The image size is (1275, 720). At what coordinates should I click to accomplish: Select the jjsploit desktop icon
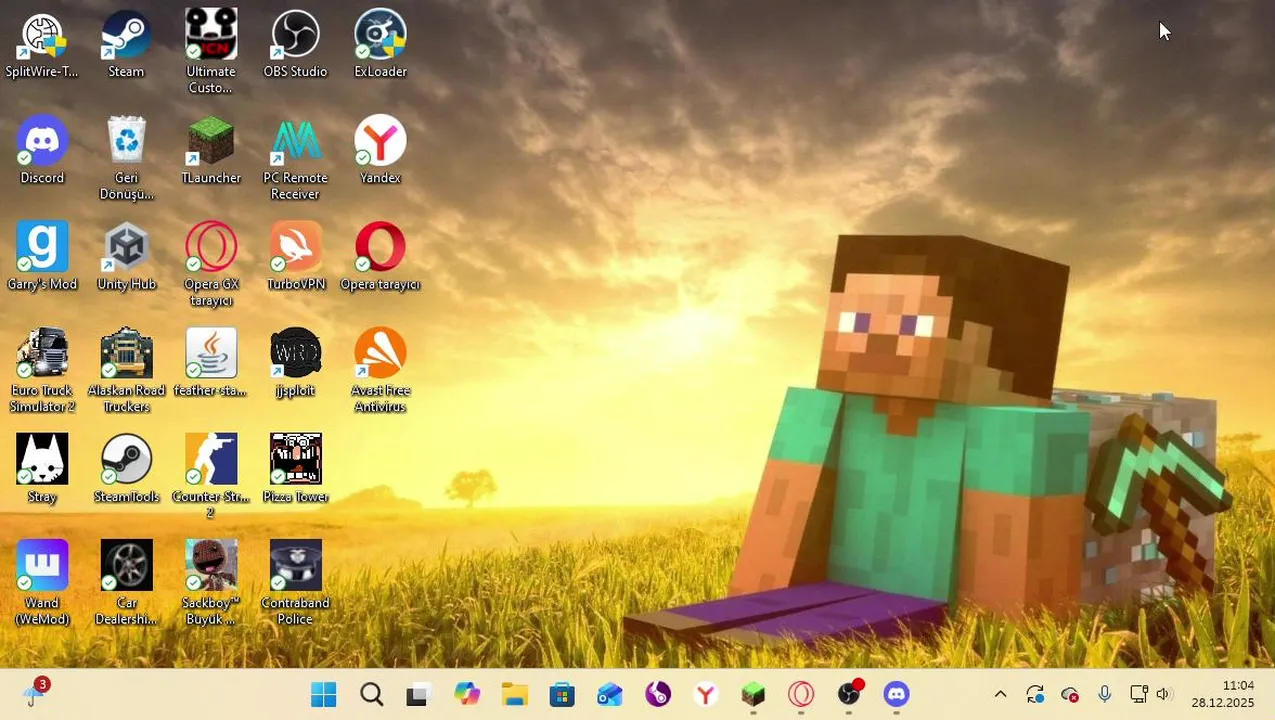(296, 363)
